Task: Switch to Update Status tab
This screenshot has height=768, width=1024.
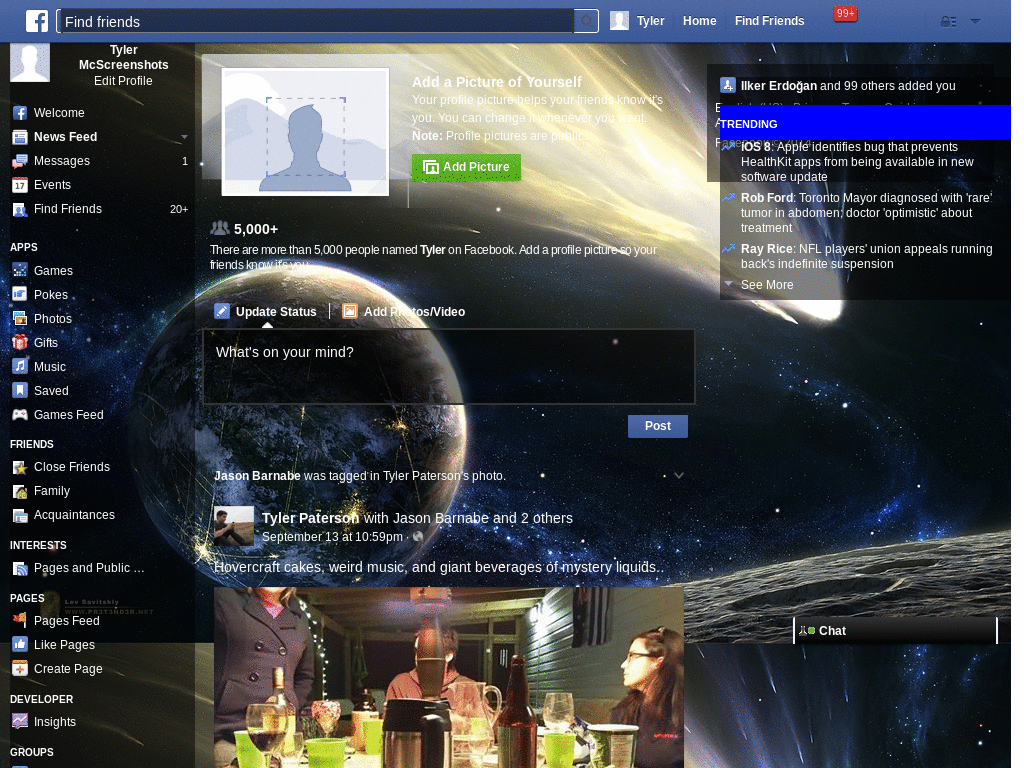Action: (266, 312)
